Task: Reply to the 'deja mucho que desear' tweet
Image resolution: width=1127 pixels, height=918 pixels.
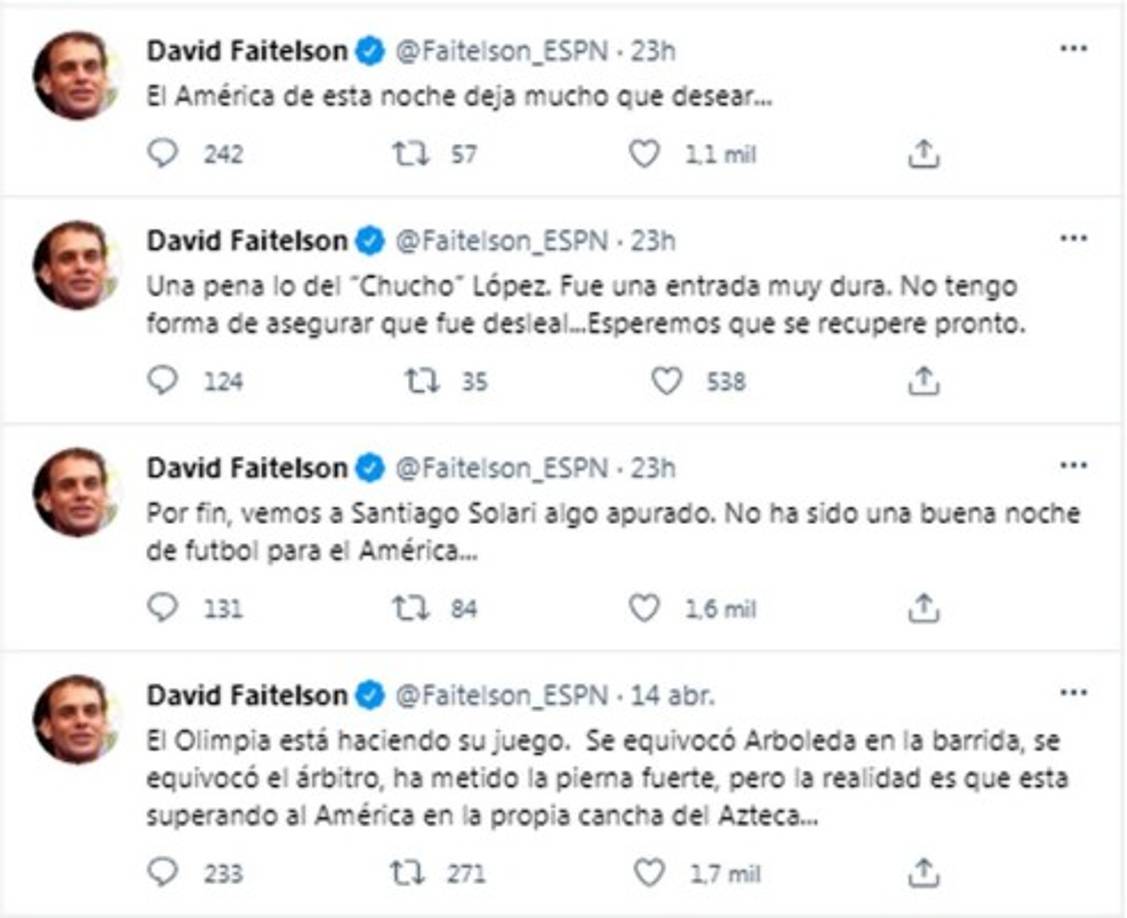Action: coord(163,154)
